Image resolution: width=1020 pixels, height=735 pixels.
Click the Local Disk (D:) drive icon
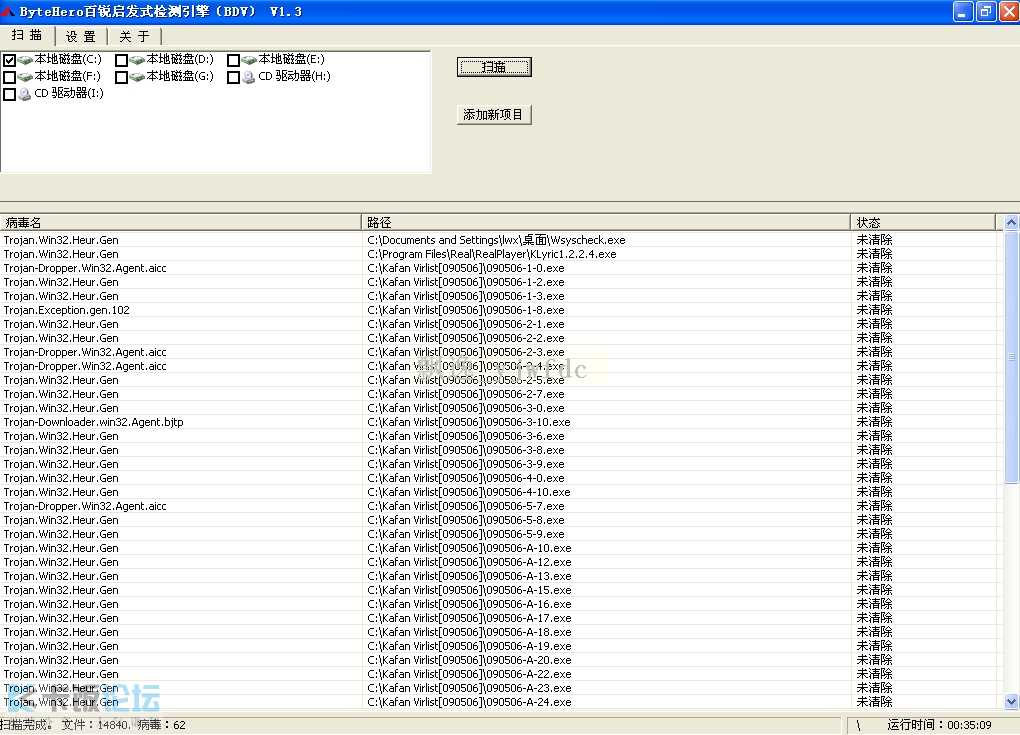click(137, 60)
